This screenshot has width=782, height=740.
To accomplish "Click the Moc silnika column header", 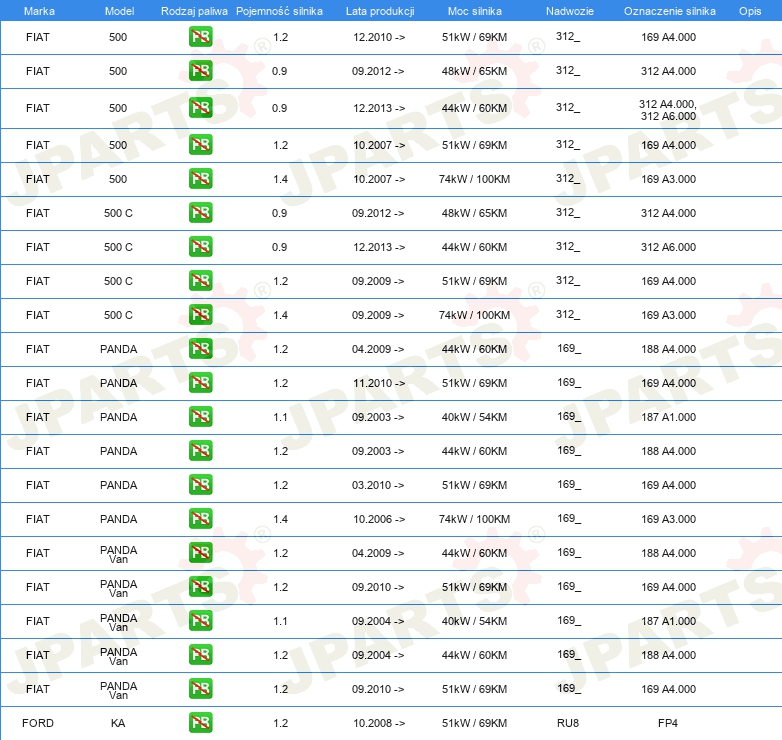I will pos(474,11).
